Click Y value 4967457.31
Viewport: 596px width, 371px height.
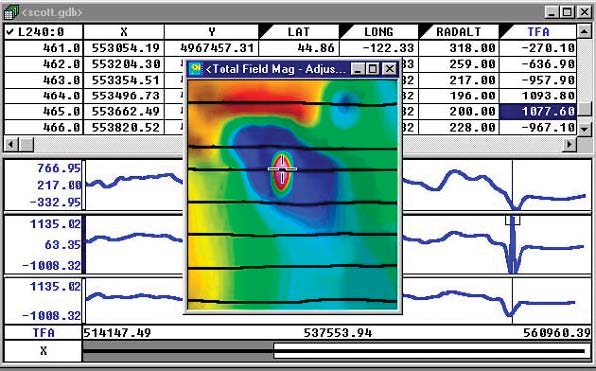pyautogui.click(x=212, y=48)
